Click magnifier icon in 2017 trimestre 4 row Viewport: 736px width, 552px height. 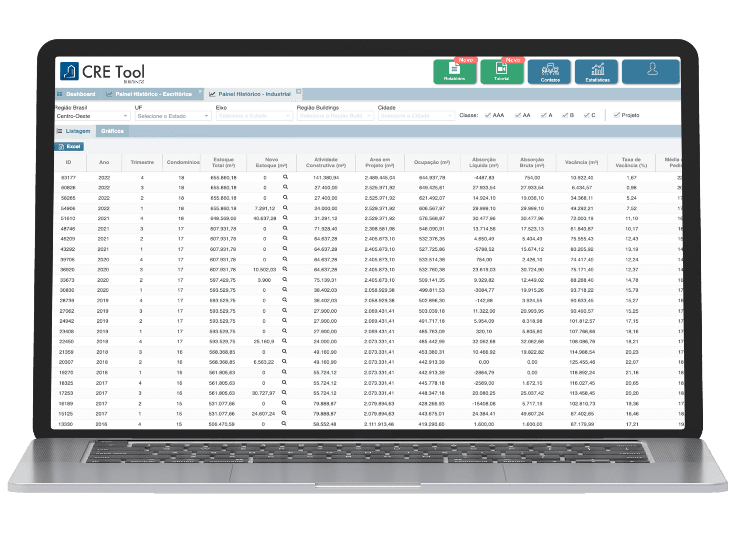coord(284,383)
